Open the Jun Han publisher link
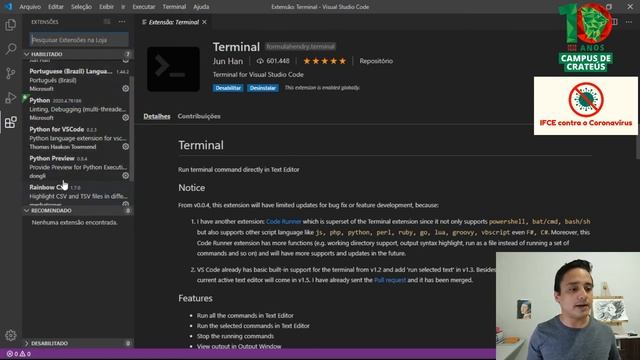640x360 pixels. tap(228, 61)
